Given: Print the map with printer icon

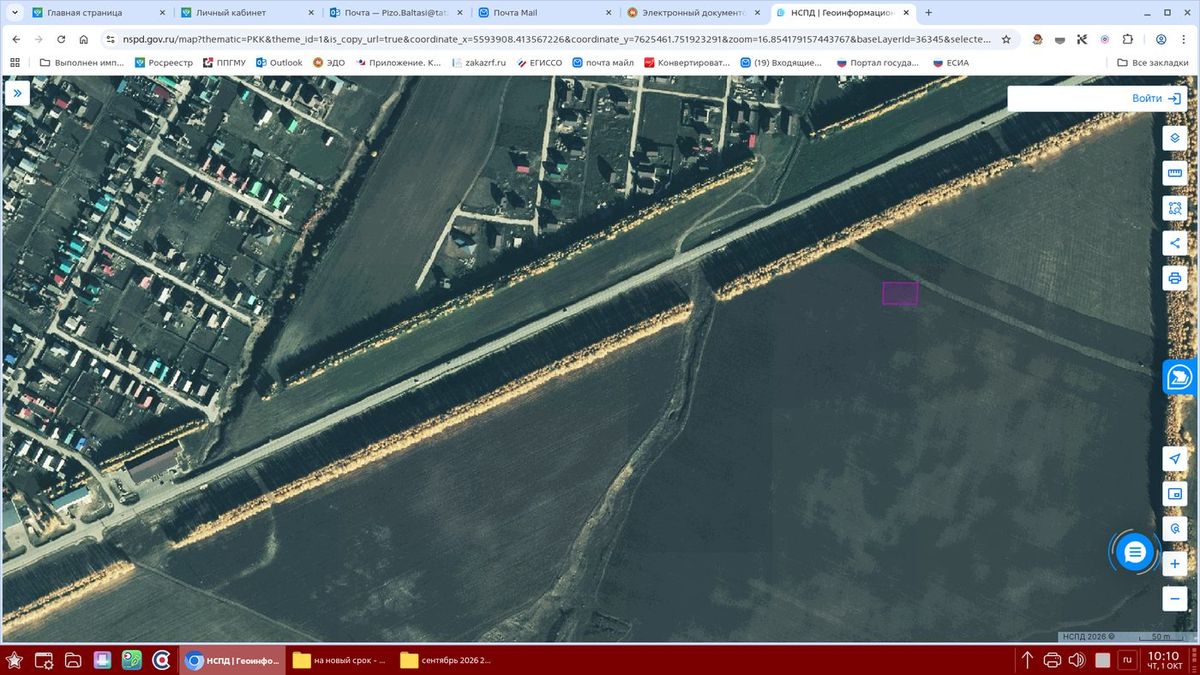Looking at the screenshot, I should 1175,278.
